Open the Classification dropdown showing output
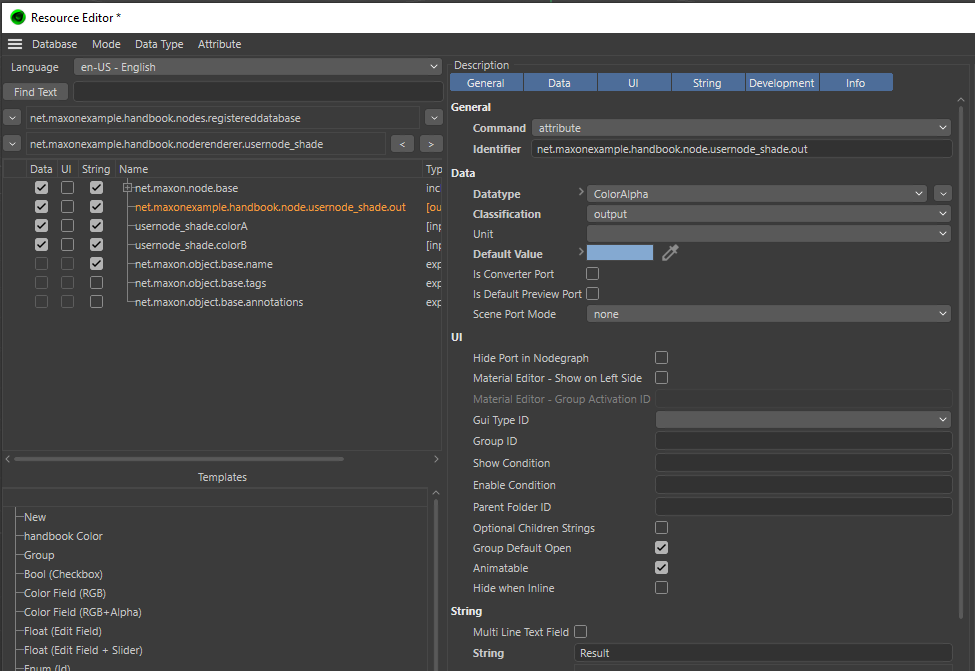 [768, 214]
